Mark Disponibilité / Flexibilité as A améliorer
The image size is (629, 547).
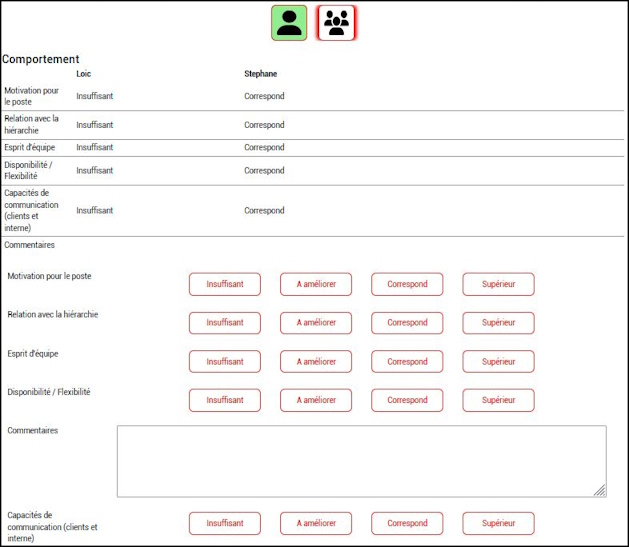[316, 400]
